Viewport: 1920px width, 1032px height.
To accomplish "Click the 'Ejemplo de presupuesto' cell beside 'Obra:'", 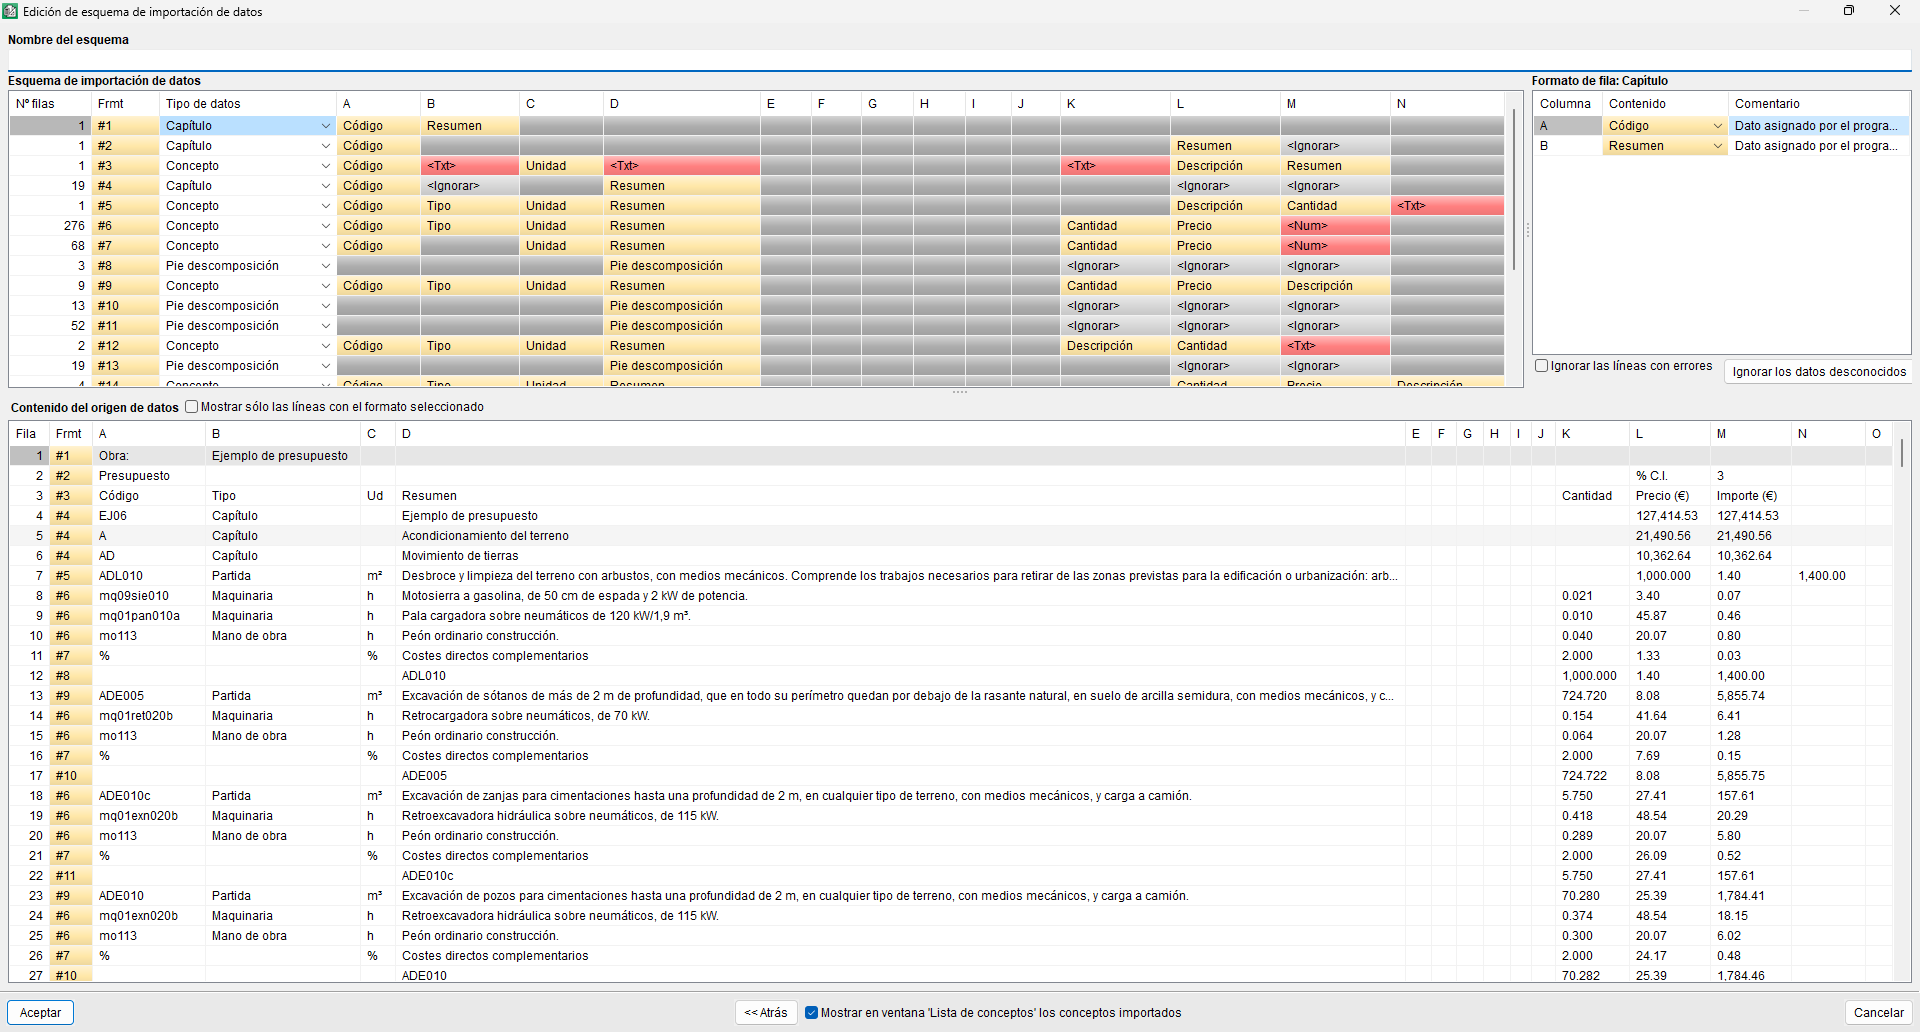I will 283,456.
